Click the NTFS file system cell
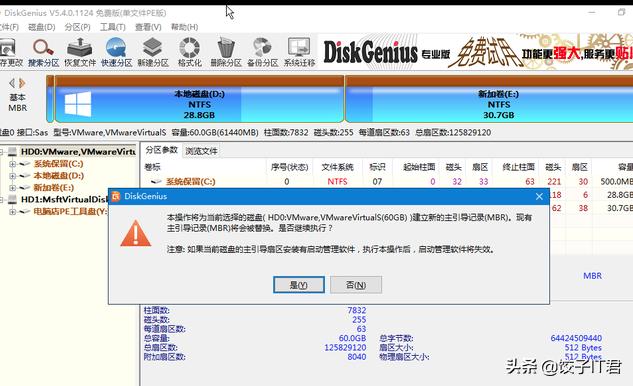Screen dimensions: 633x386 [337, 182]
